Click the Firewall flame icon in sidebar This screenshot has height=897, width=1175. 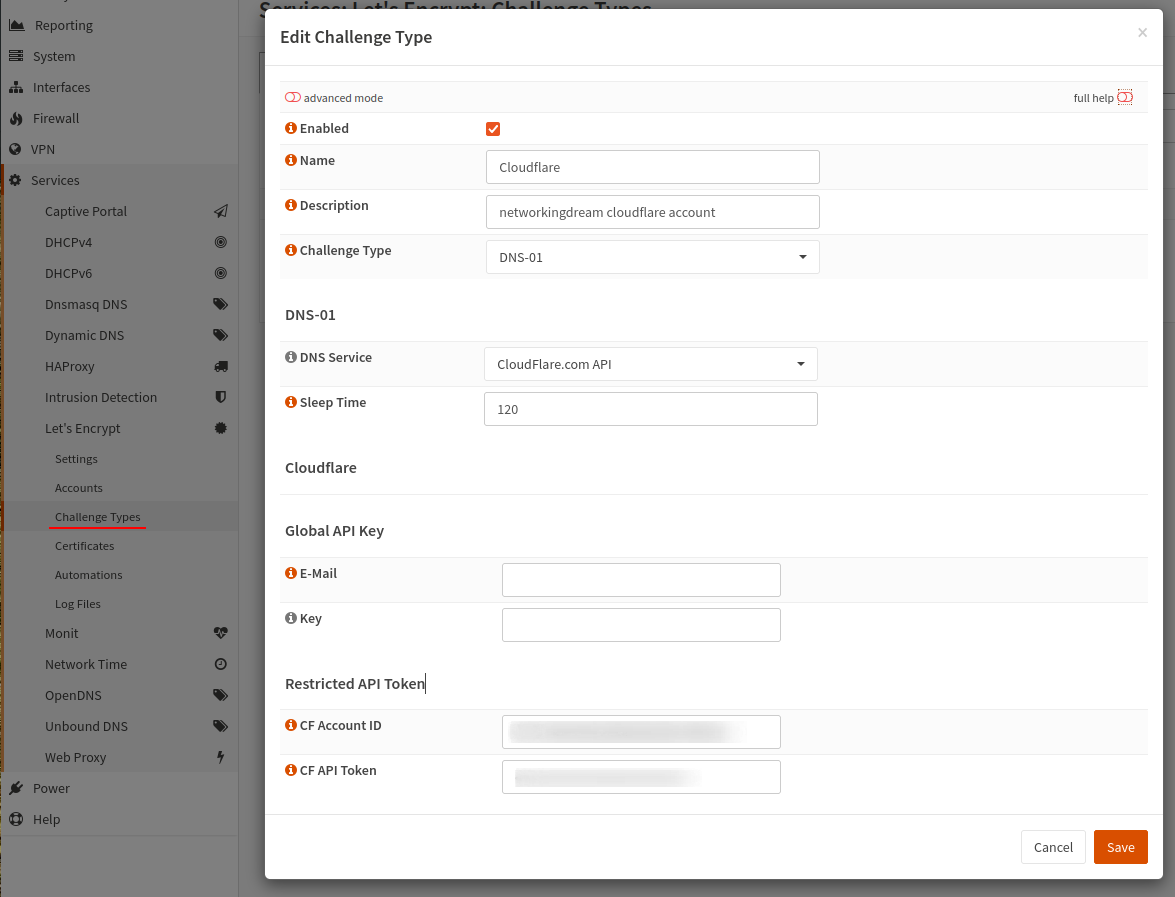(x=16, y=118)
